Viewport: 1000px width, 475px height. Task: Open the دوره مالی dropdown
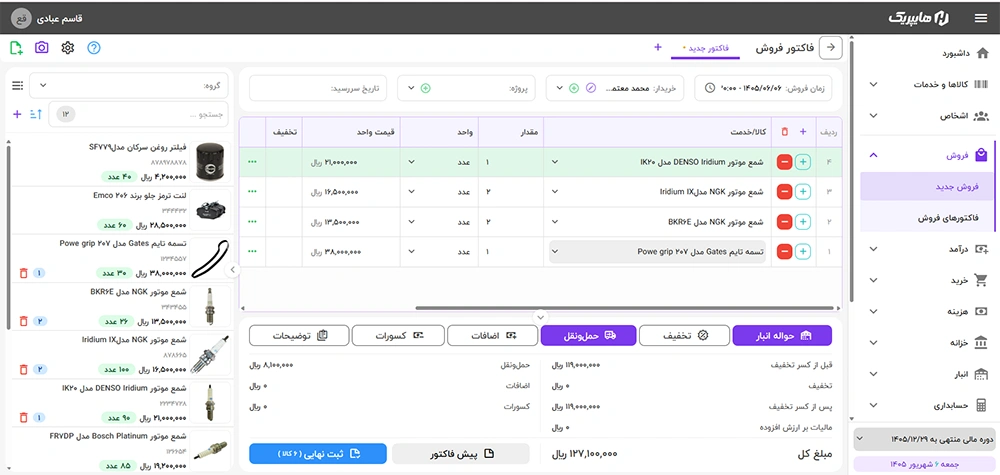(924, 439)
